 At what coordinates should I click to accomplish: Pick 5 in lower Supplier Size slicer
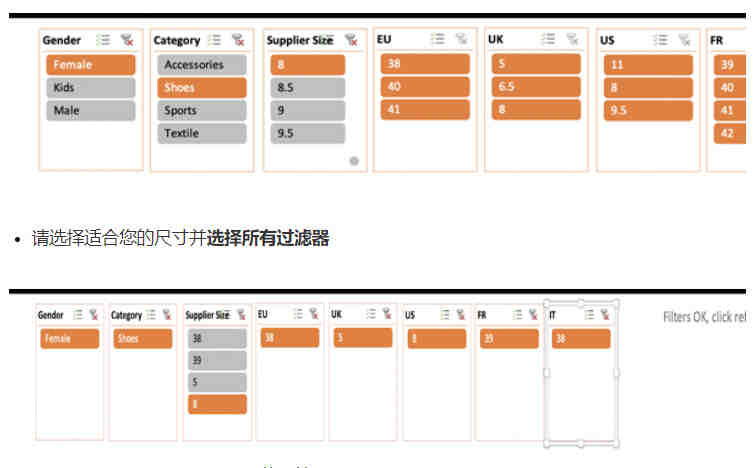217,382
